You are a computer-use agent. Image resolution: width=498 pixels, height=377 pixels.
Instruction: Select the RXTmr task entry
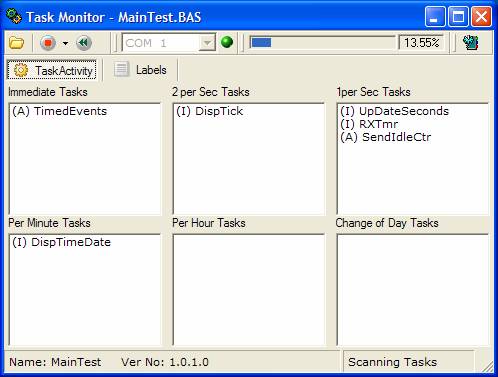pos(369,124)
